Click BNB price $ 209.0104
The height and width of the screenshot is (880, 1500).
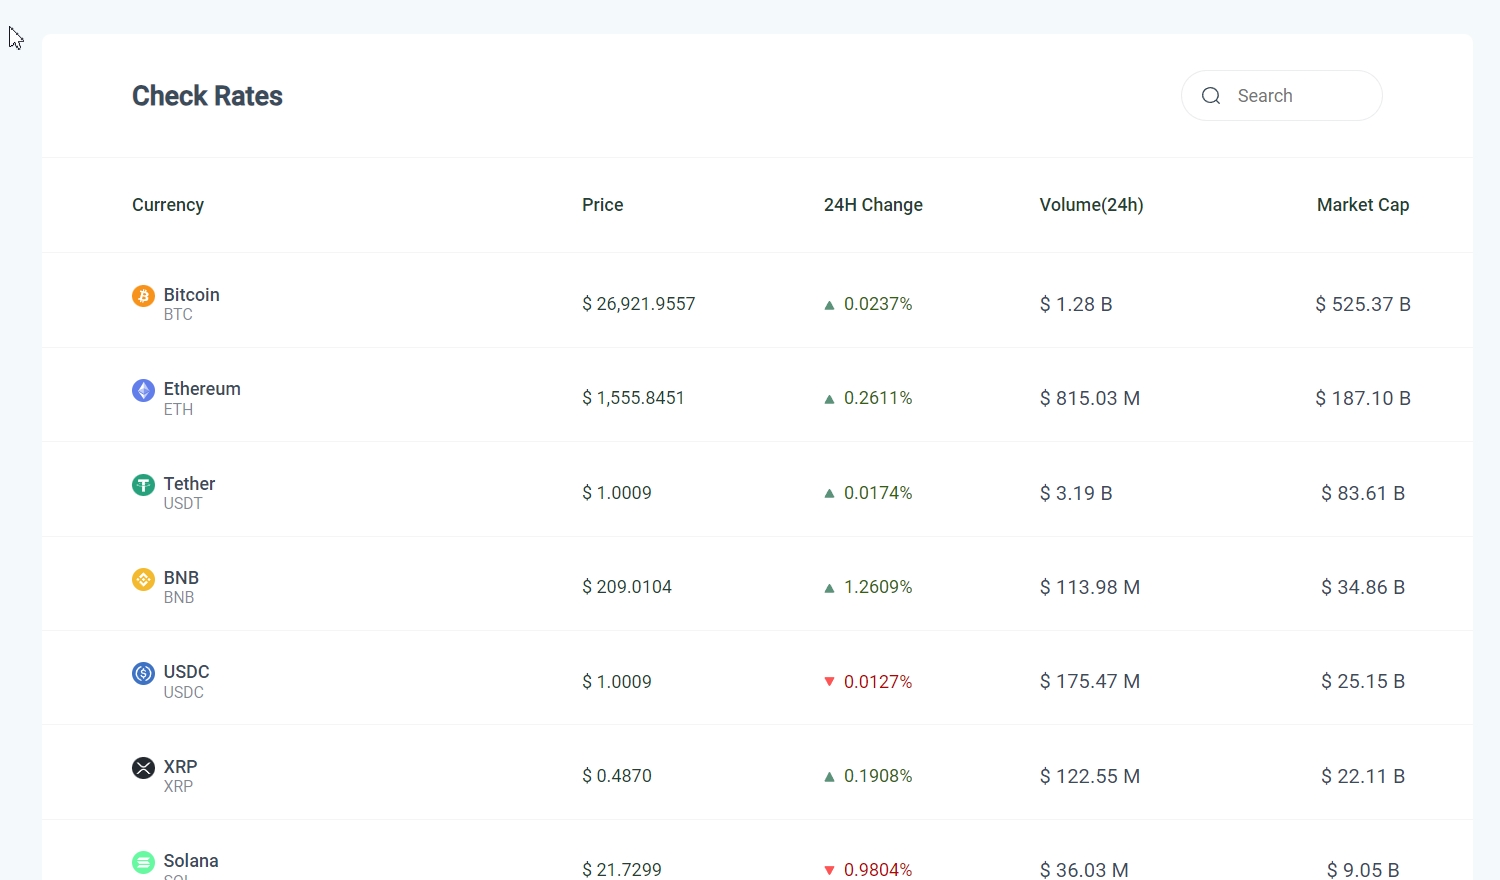point(627,587)
